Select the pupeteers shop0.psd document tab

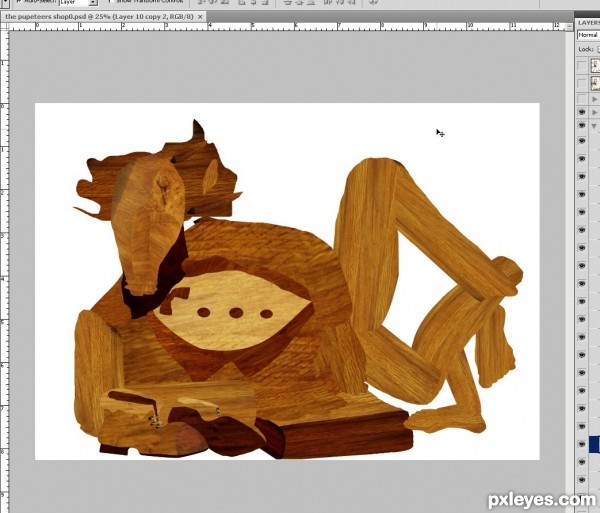103,17
